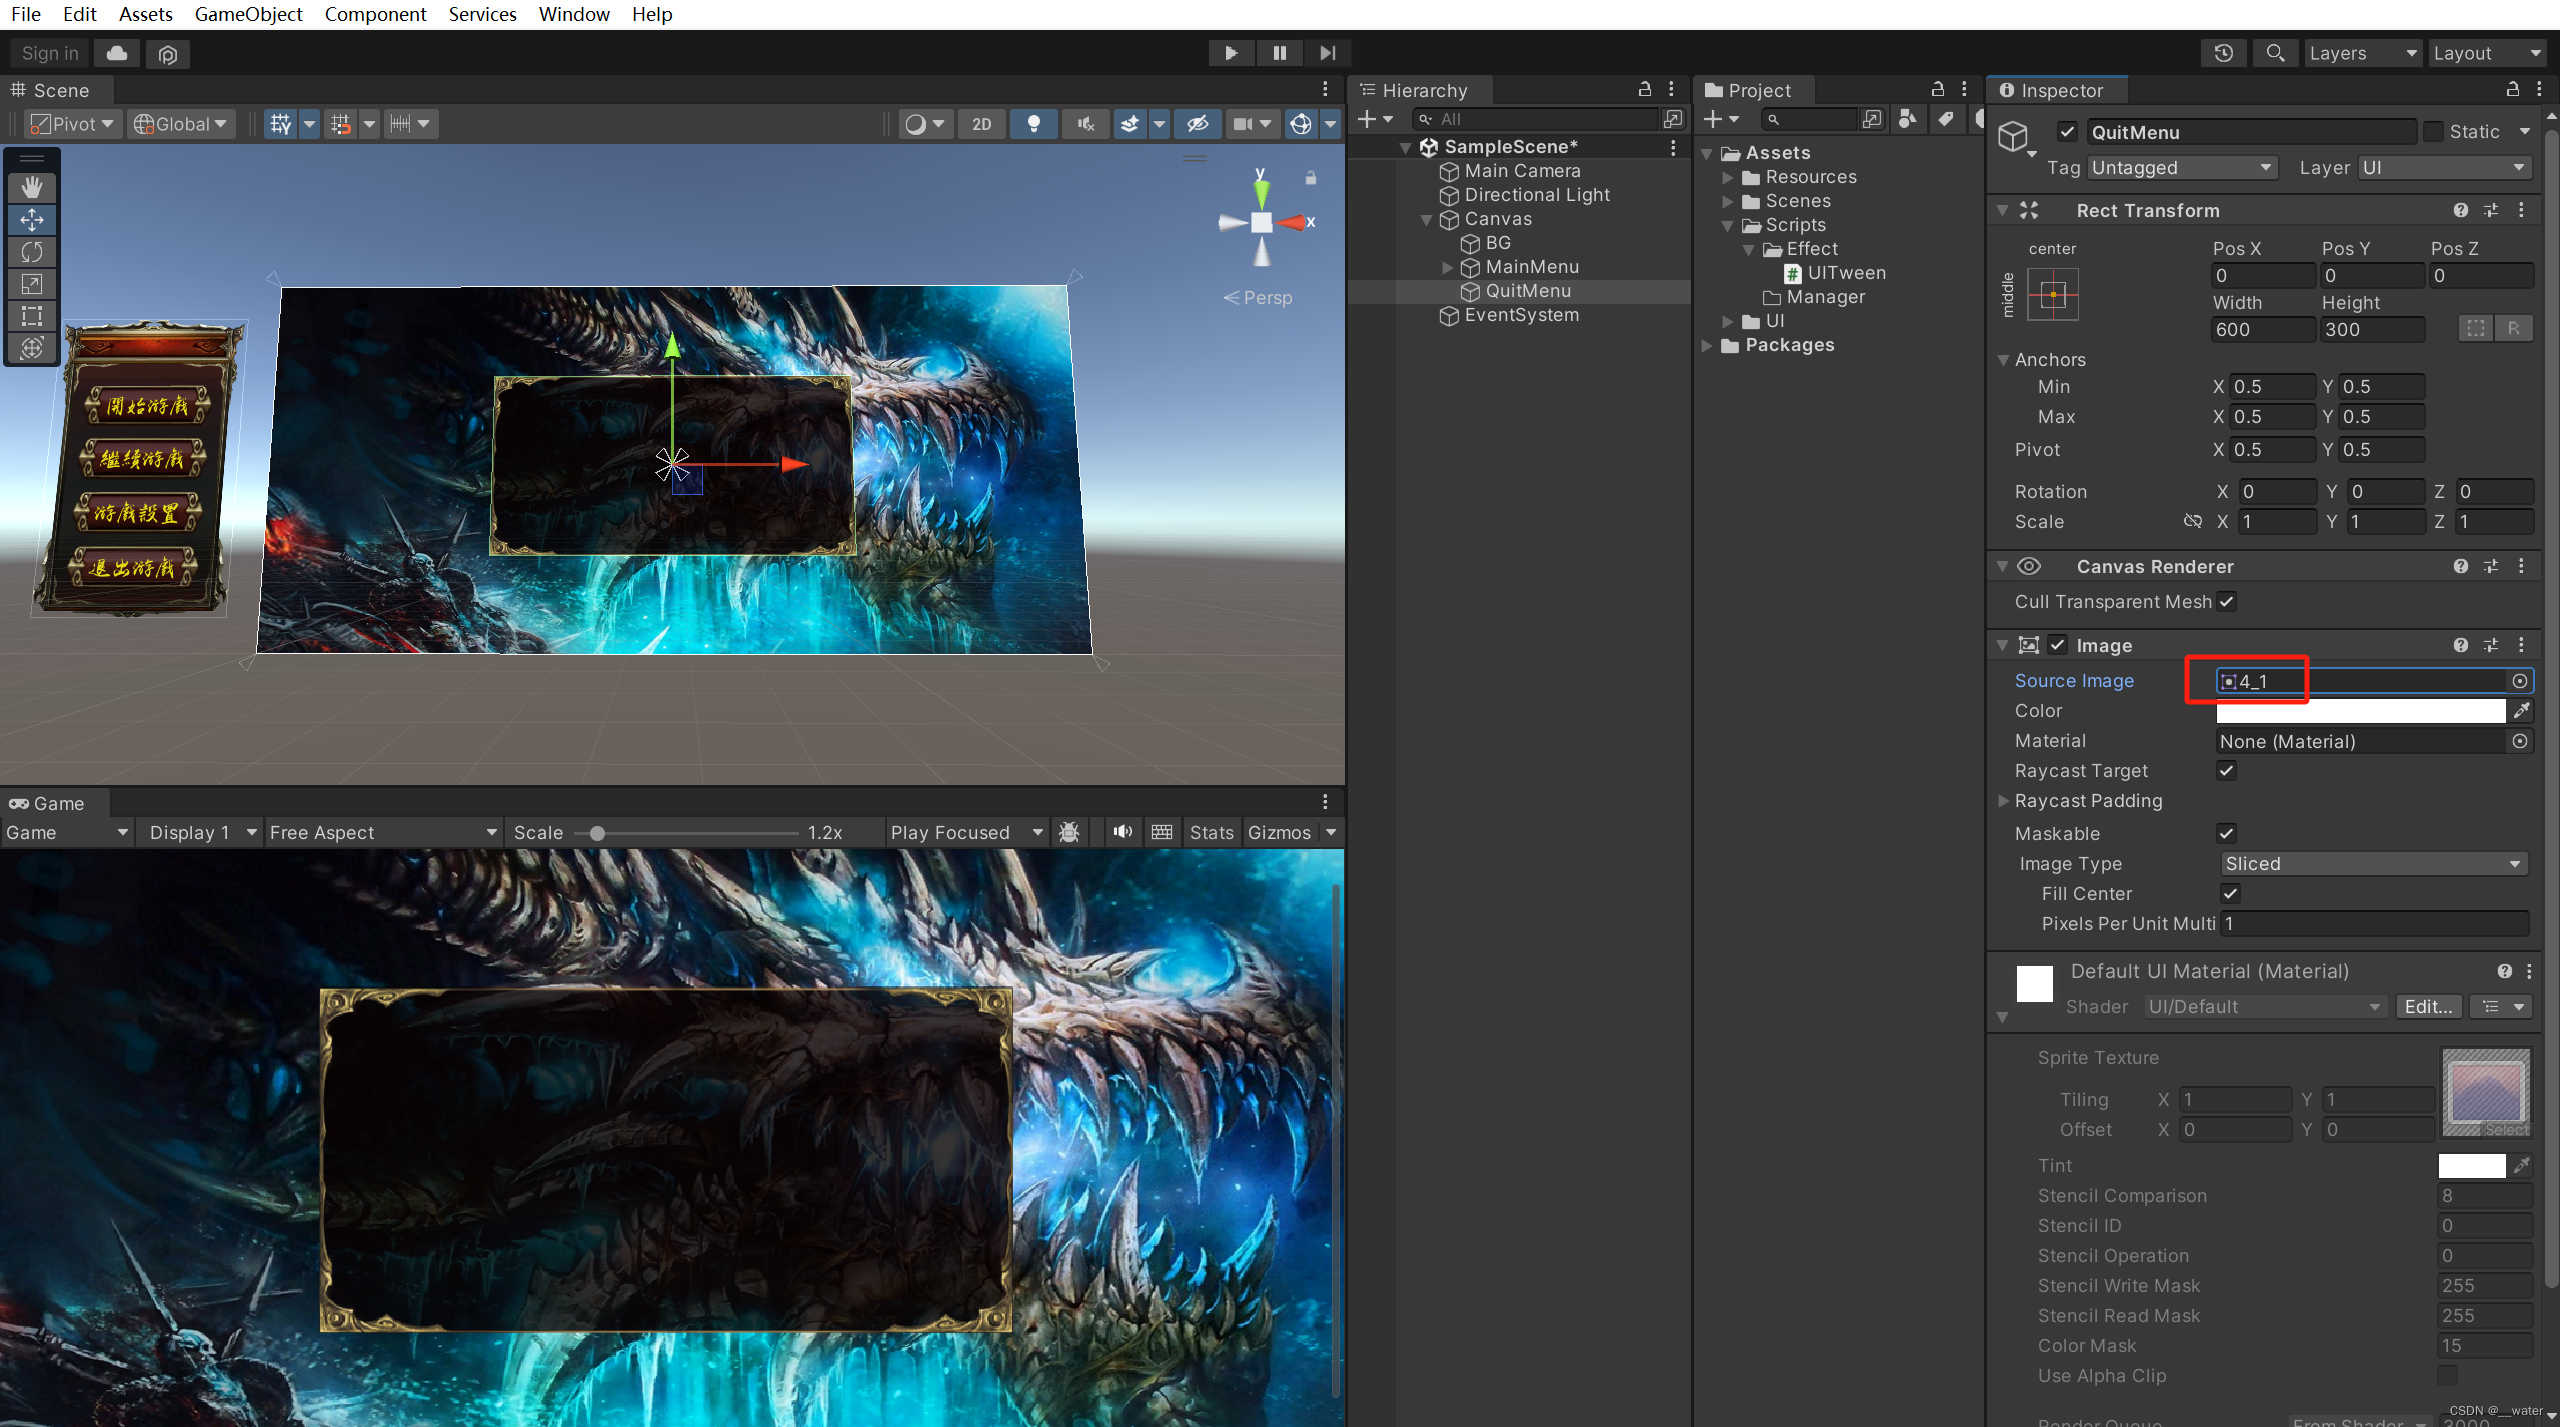The width and height of the screenshot is (2560, 1427).
Task: Open the cloud services icon
Action: coord(117,53)
